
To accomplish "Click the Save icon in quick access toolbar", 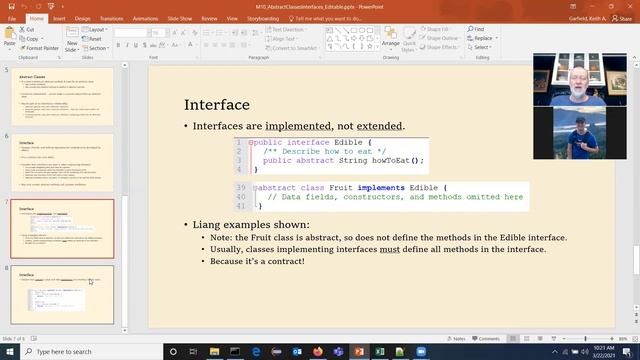I will pos(11,7).
